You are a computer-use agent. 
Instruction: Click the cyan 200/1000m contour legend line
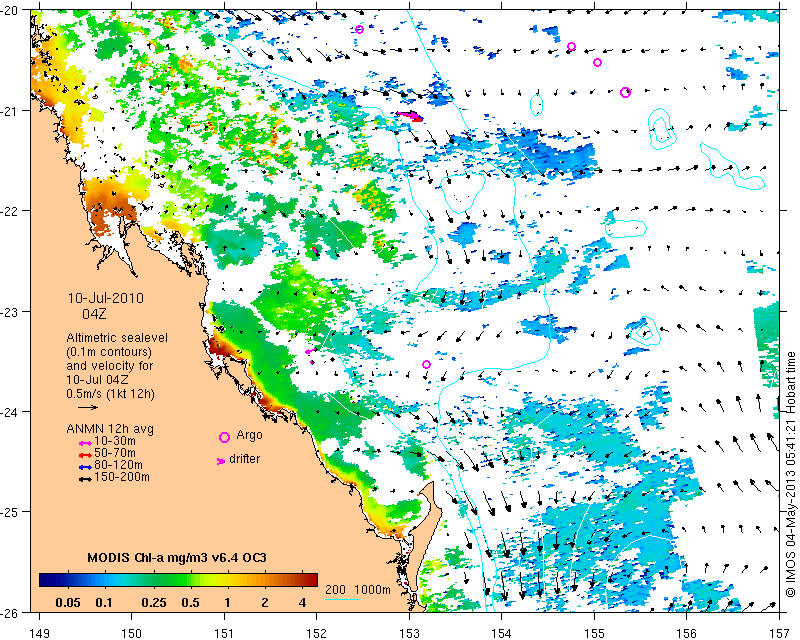point(342,599)
